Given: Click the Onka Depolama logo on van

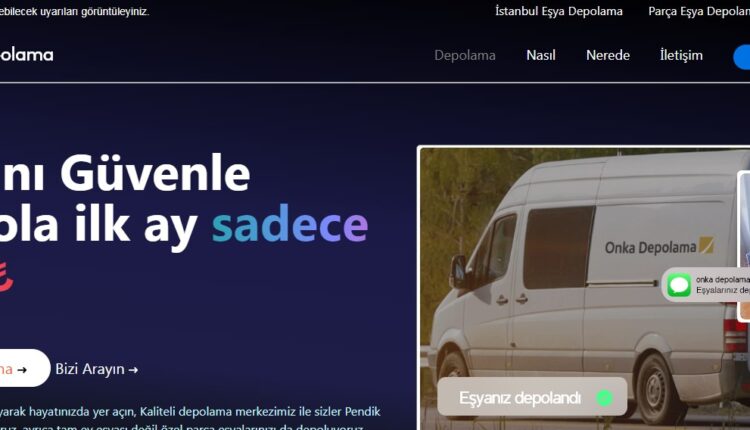Looking at the screenshot, I should pyautogui.click(x=659, y=247).
